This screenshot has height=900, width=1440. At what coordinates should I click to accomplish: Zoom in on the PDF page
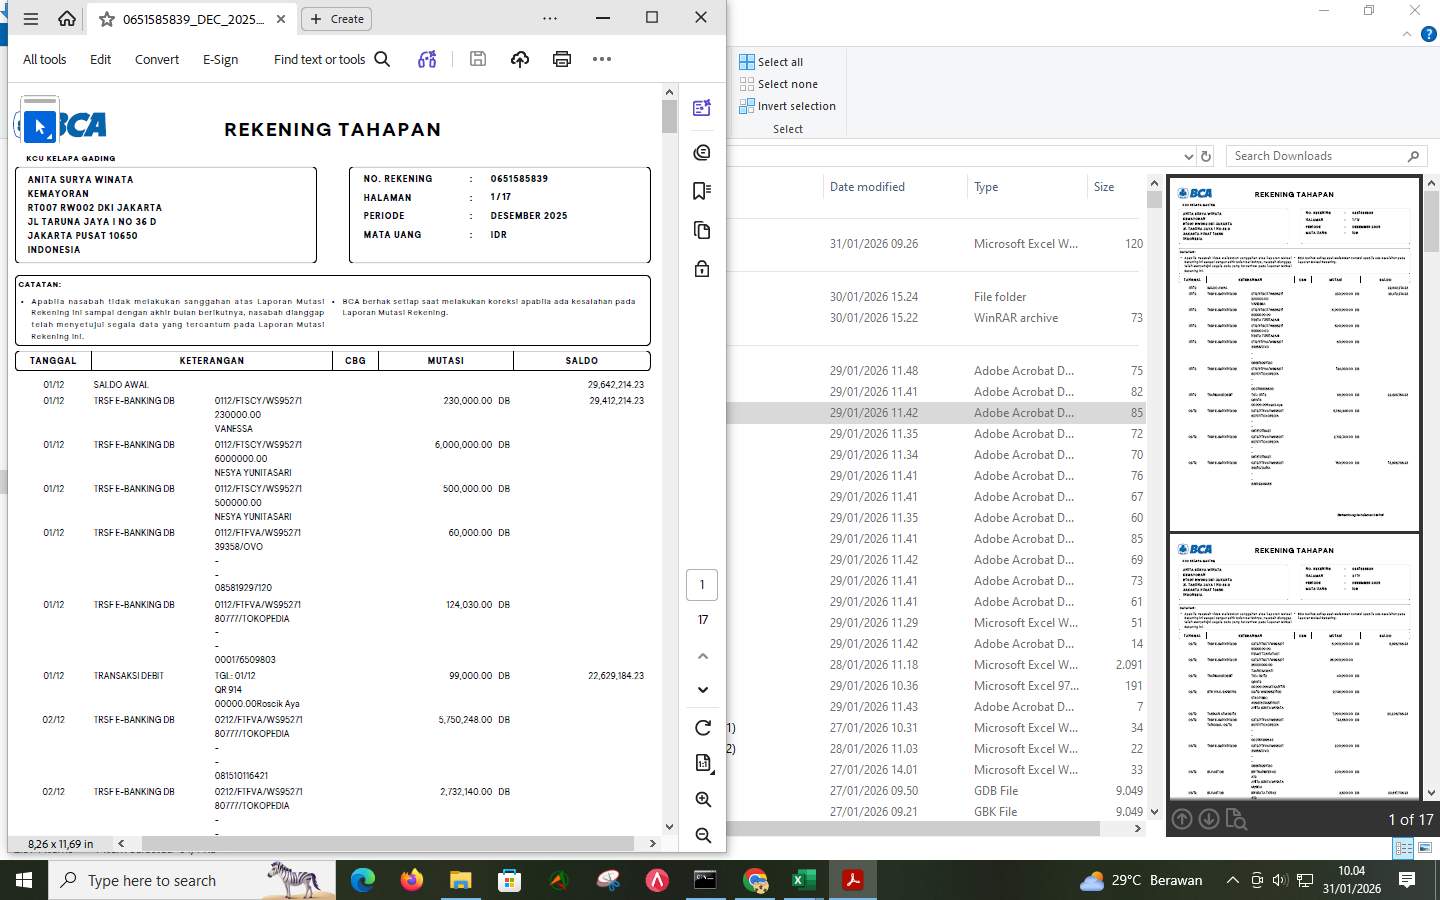tap(703, 799)
